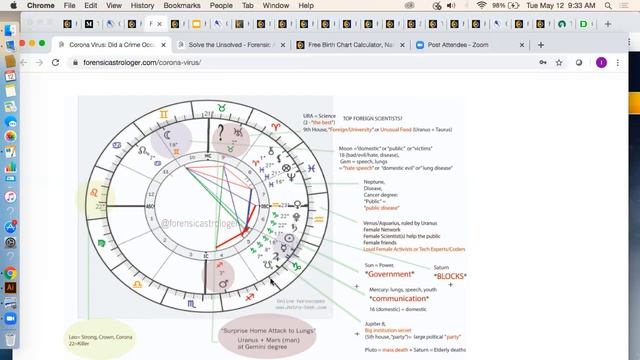Viewport: 640px width, 360px height.
Task: Open the Chrome application menu
Action: (40, 5)
